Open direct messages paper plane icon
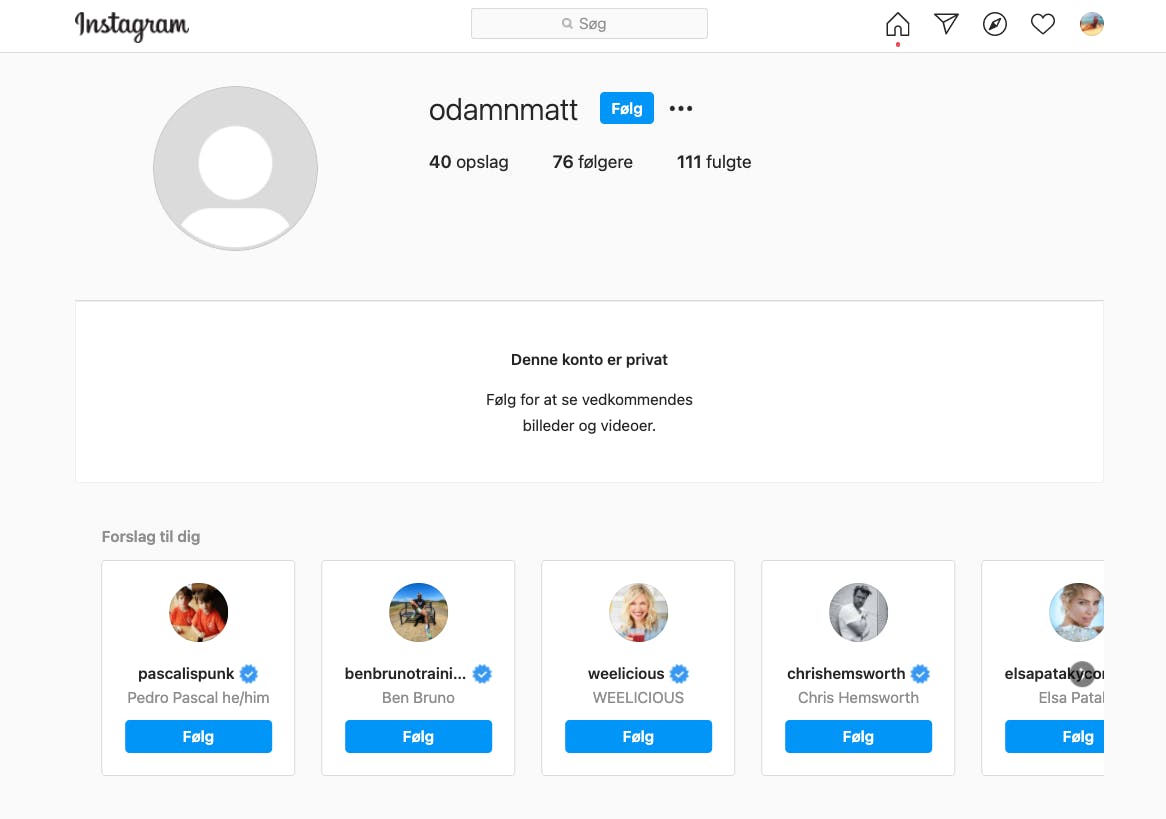1166x819 pixels. [946, 24]
